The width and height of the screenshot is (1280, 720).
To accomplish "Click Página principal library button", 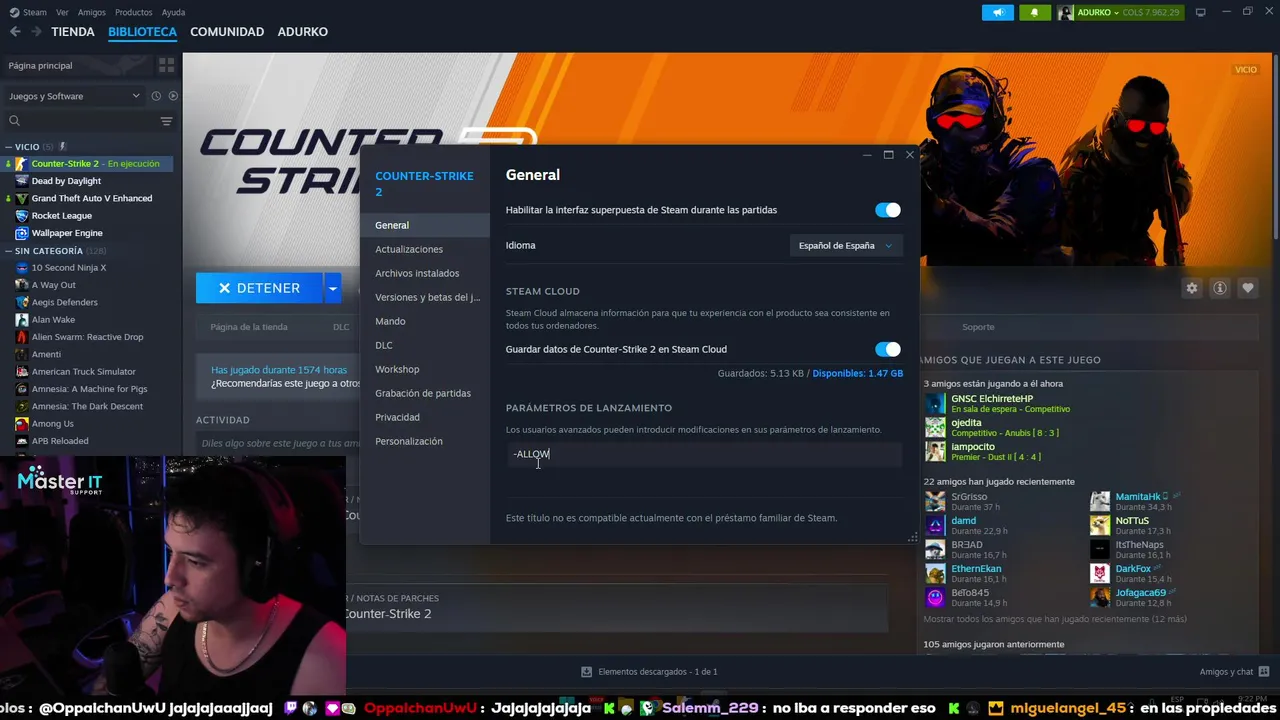I will [x=78, y=65].
